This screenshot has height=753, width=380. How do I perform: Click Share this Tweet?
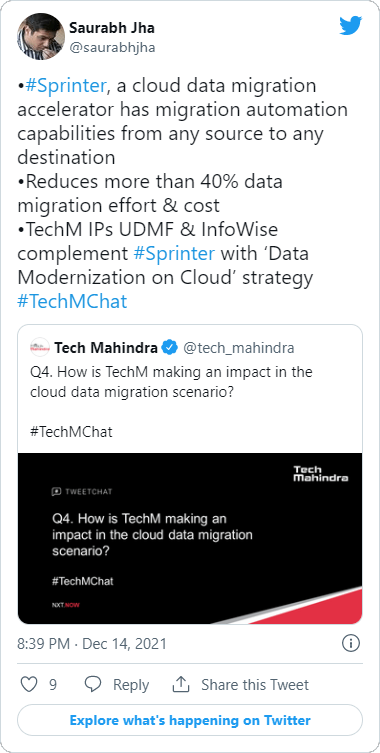pyautogui.click(x=255, y=684)
